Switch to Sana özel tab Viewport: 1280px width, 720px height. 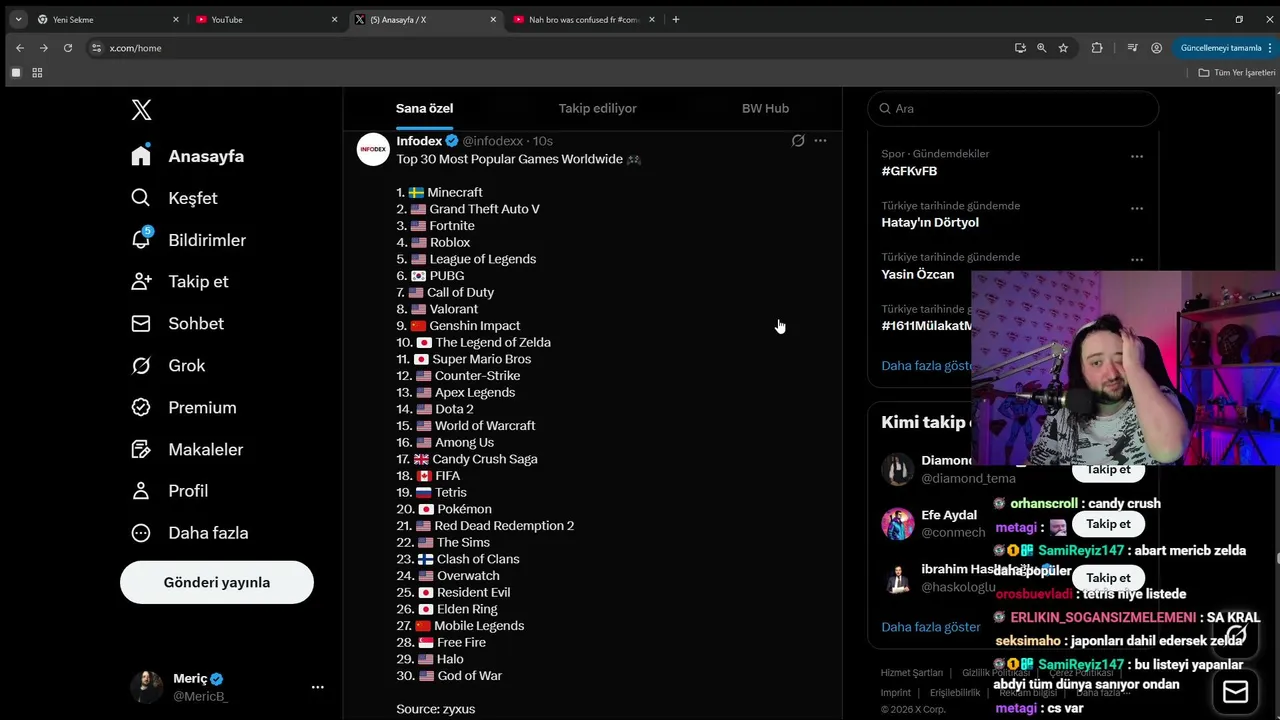point(424,108)
